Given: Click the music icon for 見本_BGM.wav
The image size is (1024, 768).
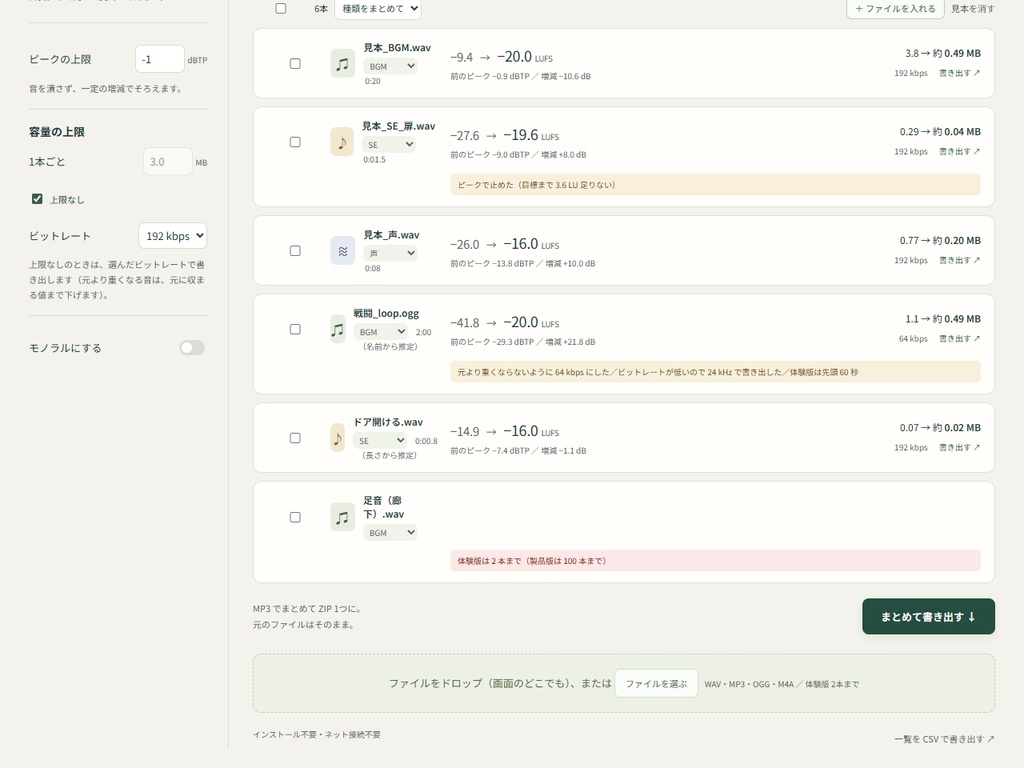Looking at the screenshot, I should click(342, 64).
